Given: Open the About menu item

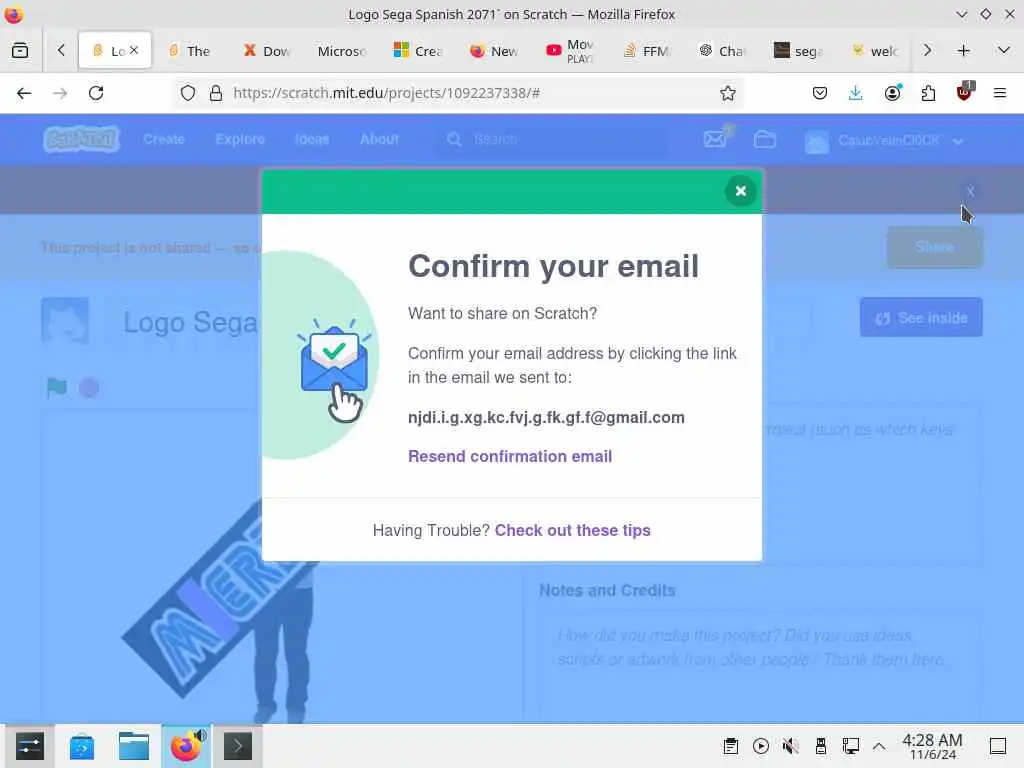Looking at the screenshot, I should click(x=379, y=139).
